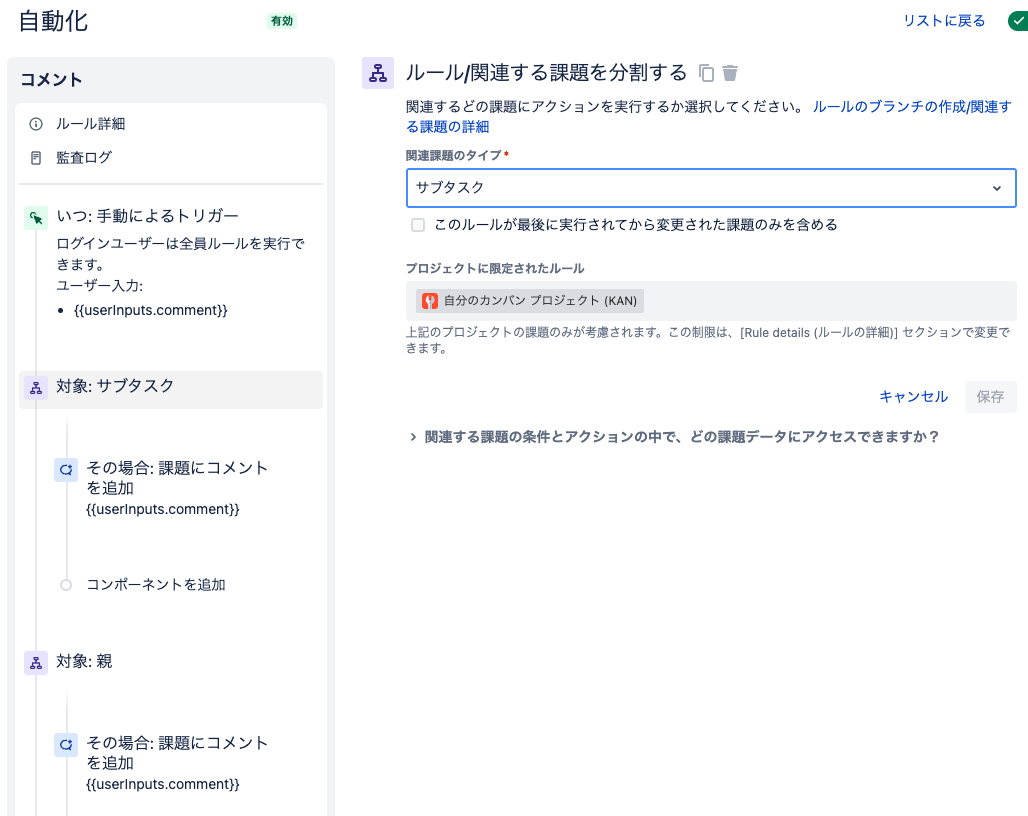This screenshot has height=816, width=1028.
Task: Click the manual trigger cursor icon
Action: click(x=36, y=217)
